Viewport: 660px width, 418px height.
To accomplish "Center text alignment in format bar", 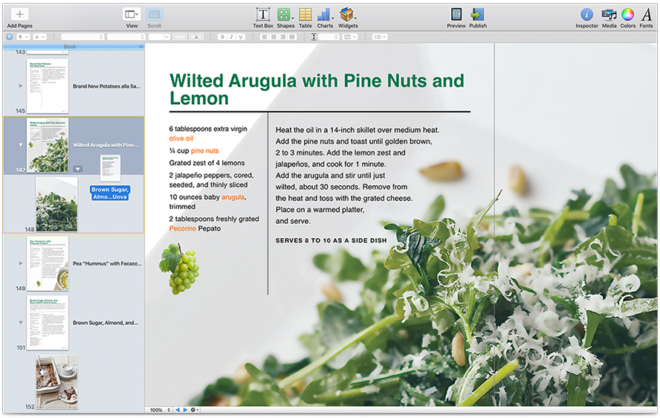I will pyautogui.click(x=274, y=37).
